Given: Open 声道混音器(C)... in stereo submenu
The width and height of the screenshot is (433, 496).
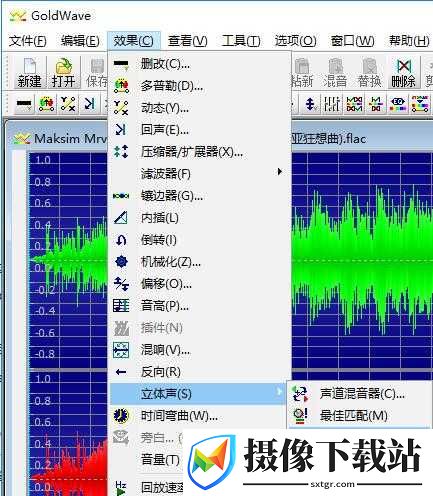Looking at the screenshot, I should [x=360, y=394].
